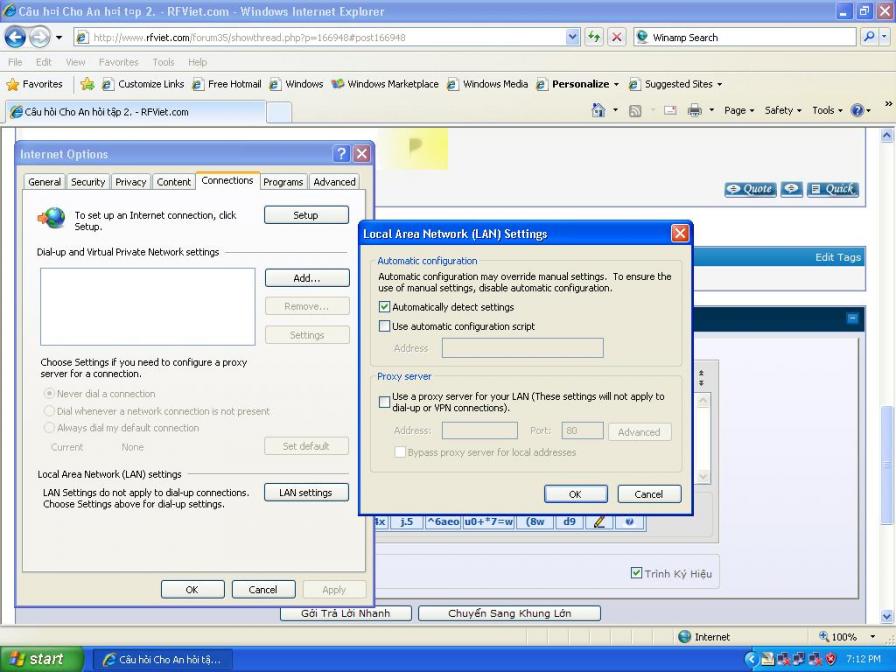Click the Setup button
Image resolution: width=896 pixels, height=672 pixels.
pyautogui.click(x=306, y=215)
